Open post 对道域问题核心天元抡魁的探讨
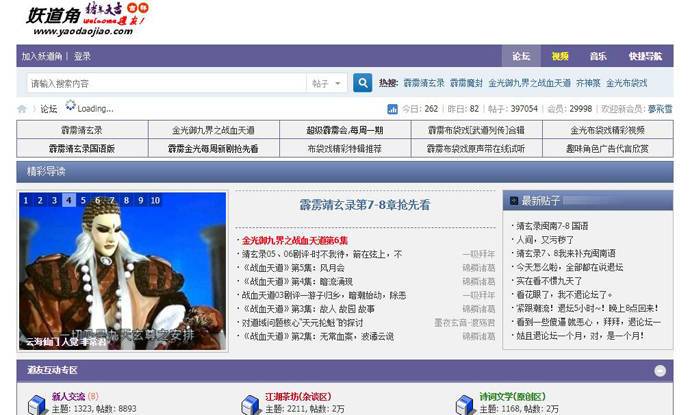 point(302,323)
